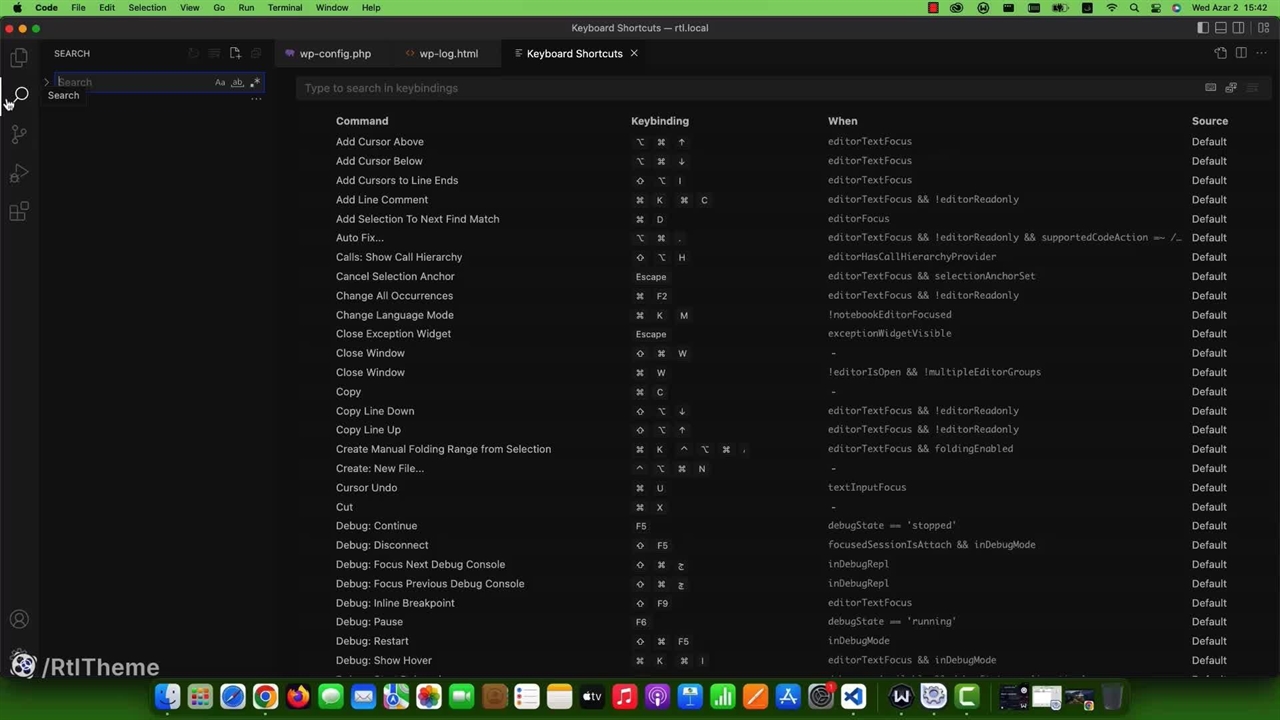Image resolution: width=1280 pixels, height=720 pixels.
Task: Toggle primary side bar layout button
Action: [1202, 28]
